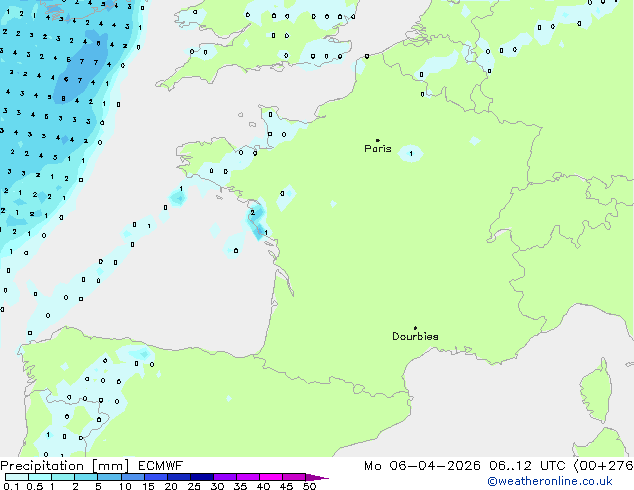Click the '50' legend scale value
The height and width of the screenshot is (490, 634).
(x=309, y=486)
